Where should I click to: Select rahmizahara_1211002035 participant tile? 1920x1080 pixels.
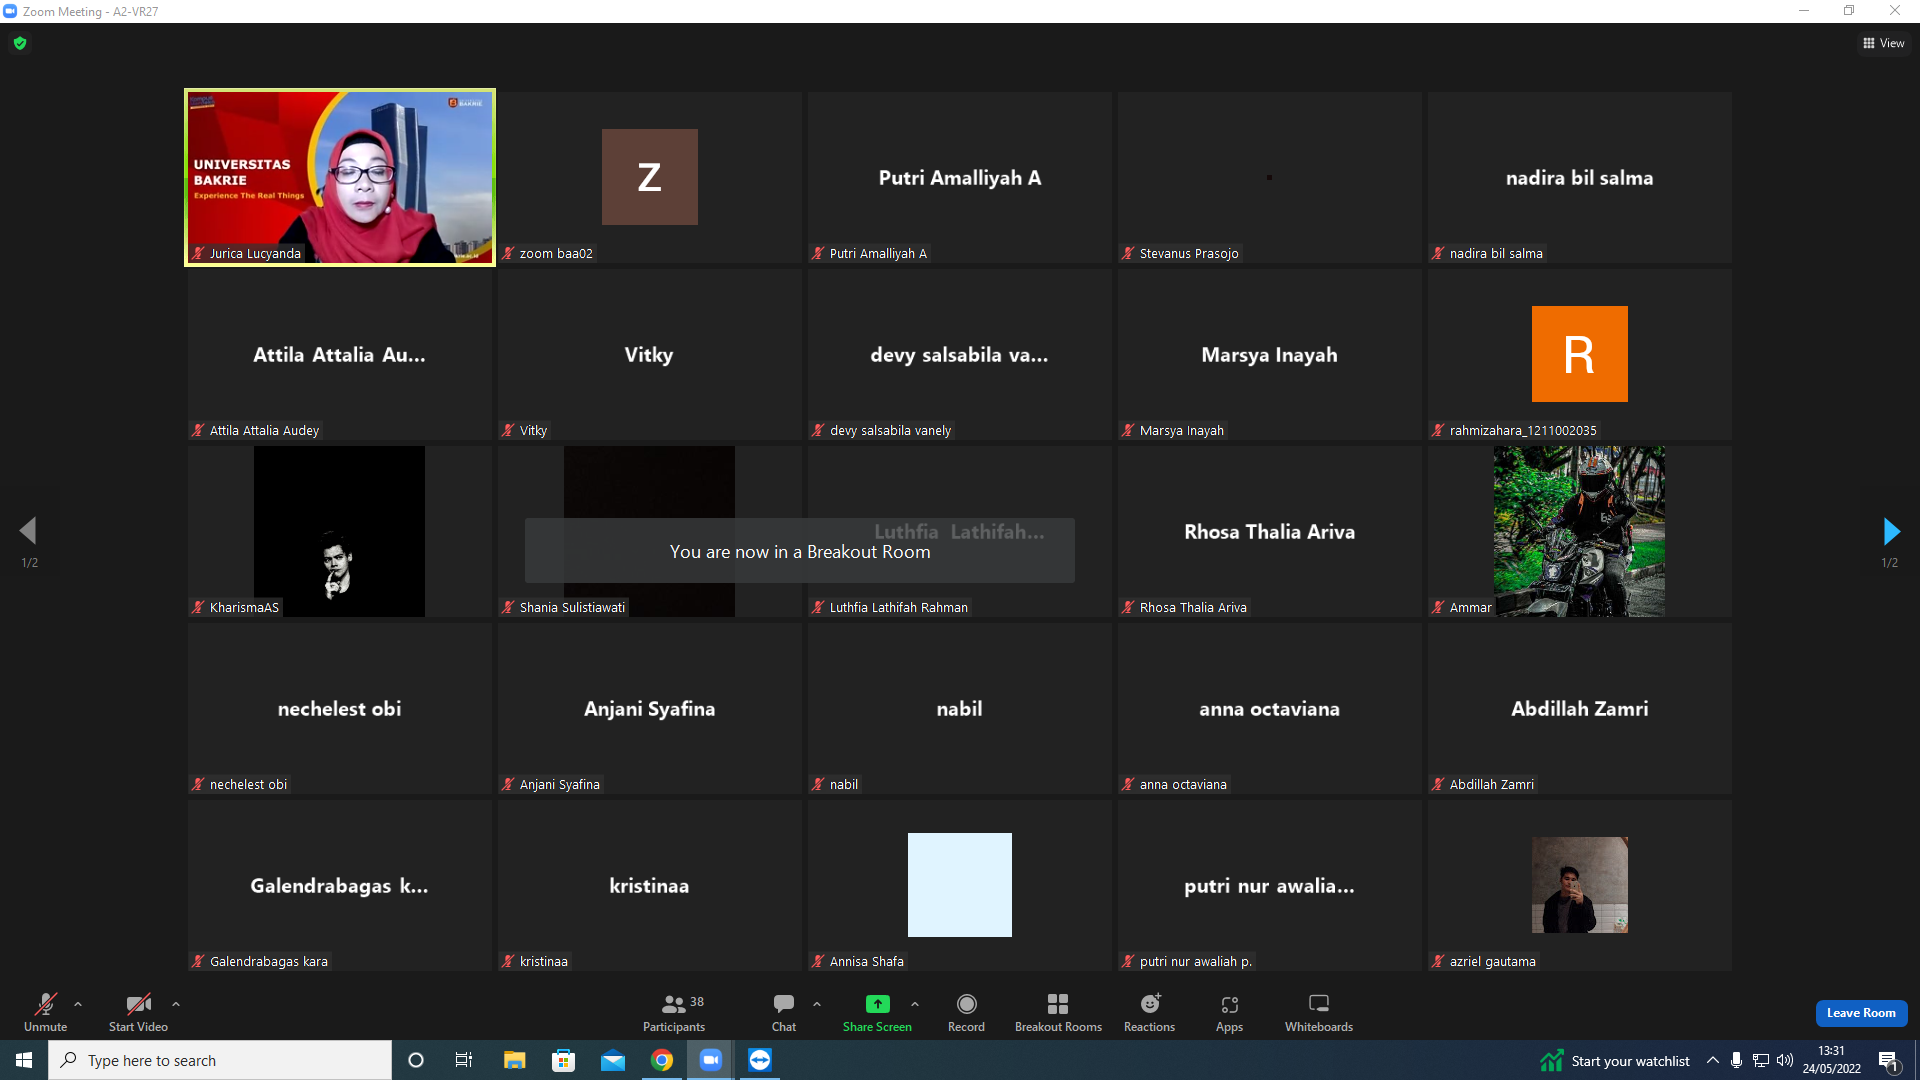pos(1580,354)
